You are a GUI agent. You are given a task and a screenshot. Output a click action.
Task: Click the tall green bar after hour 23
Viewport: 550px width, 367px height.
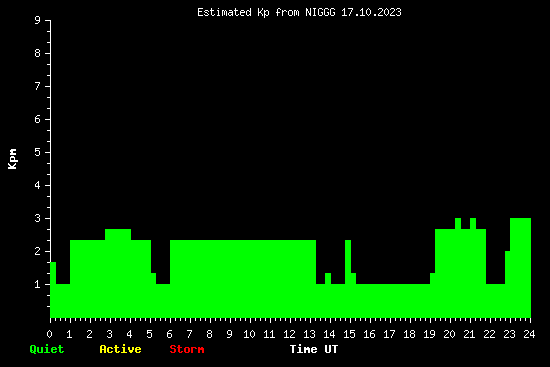click(x=521, y=268)
